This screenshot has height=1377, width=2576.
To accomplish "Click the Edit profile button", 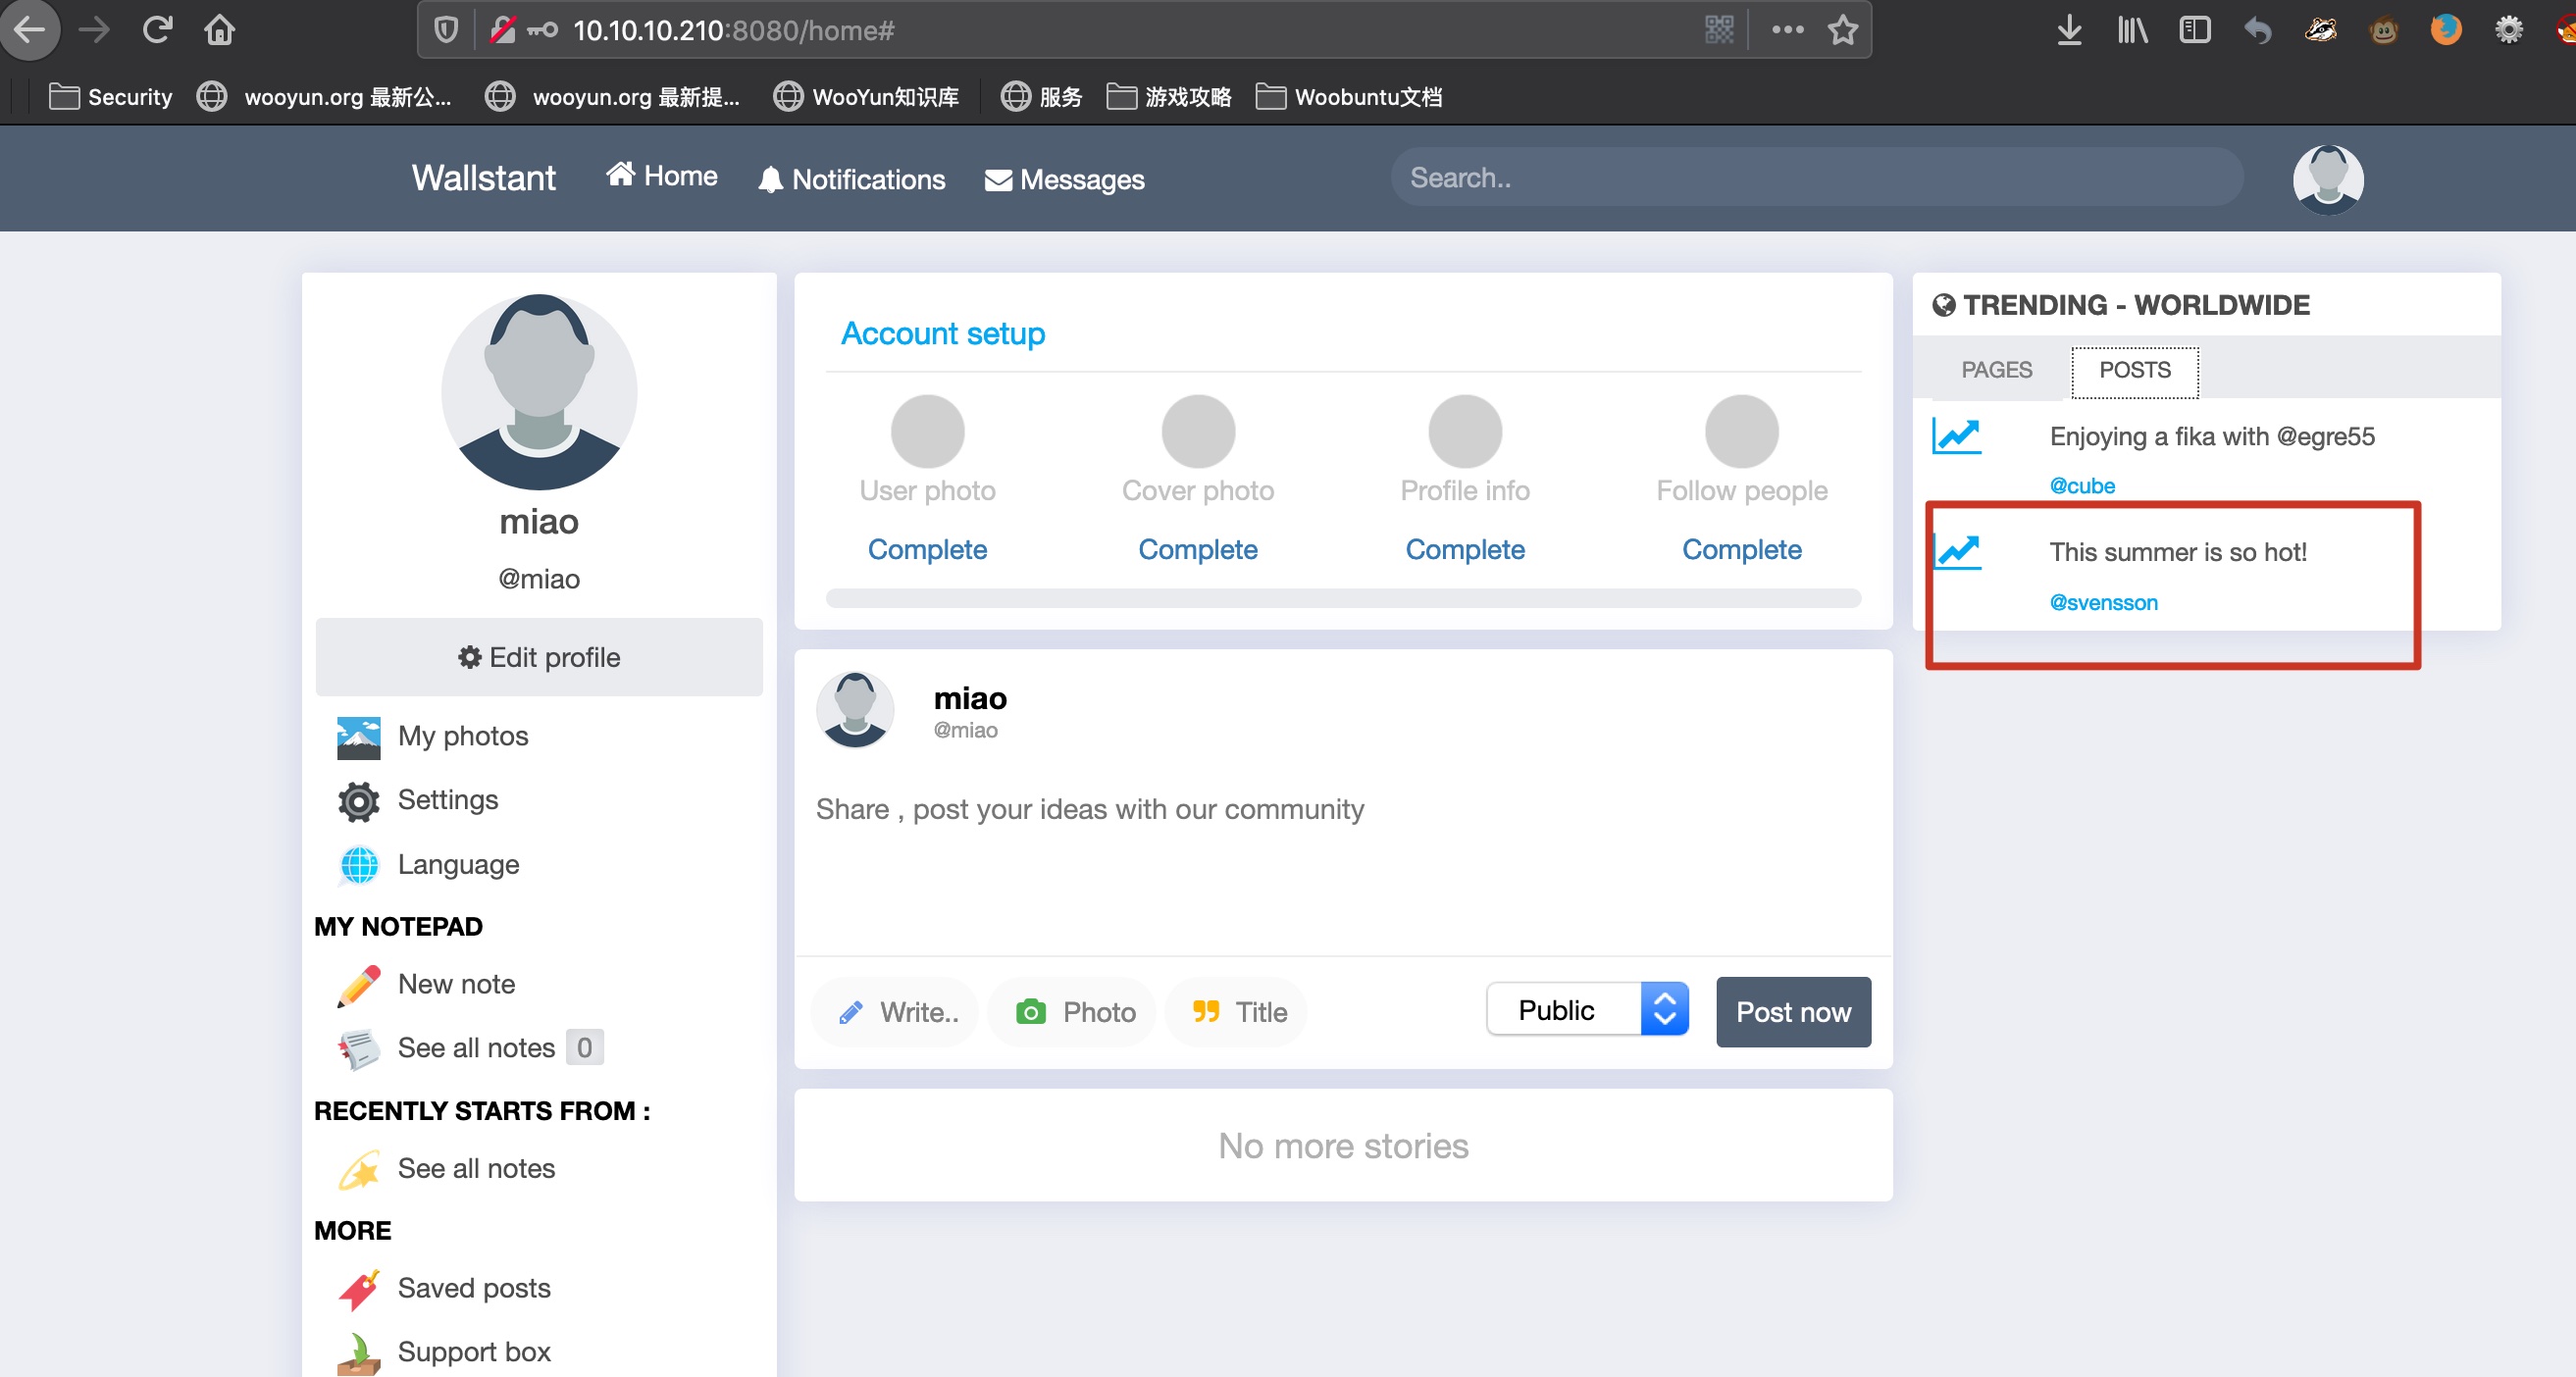I will (x=539, y=657).
